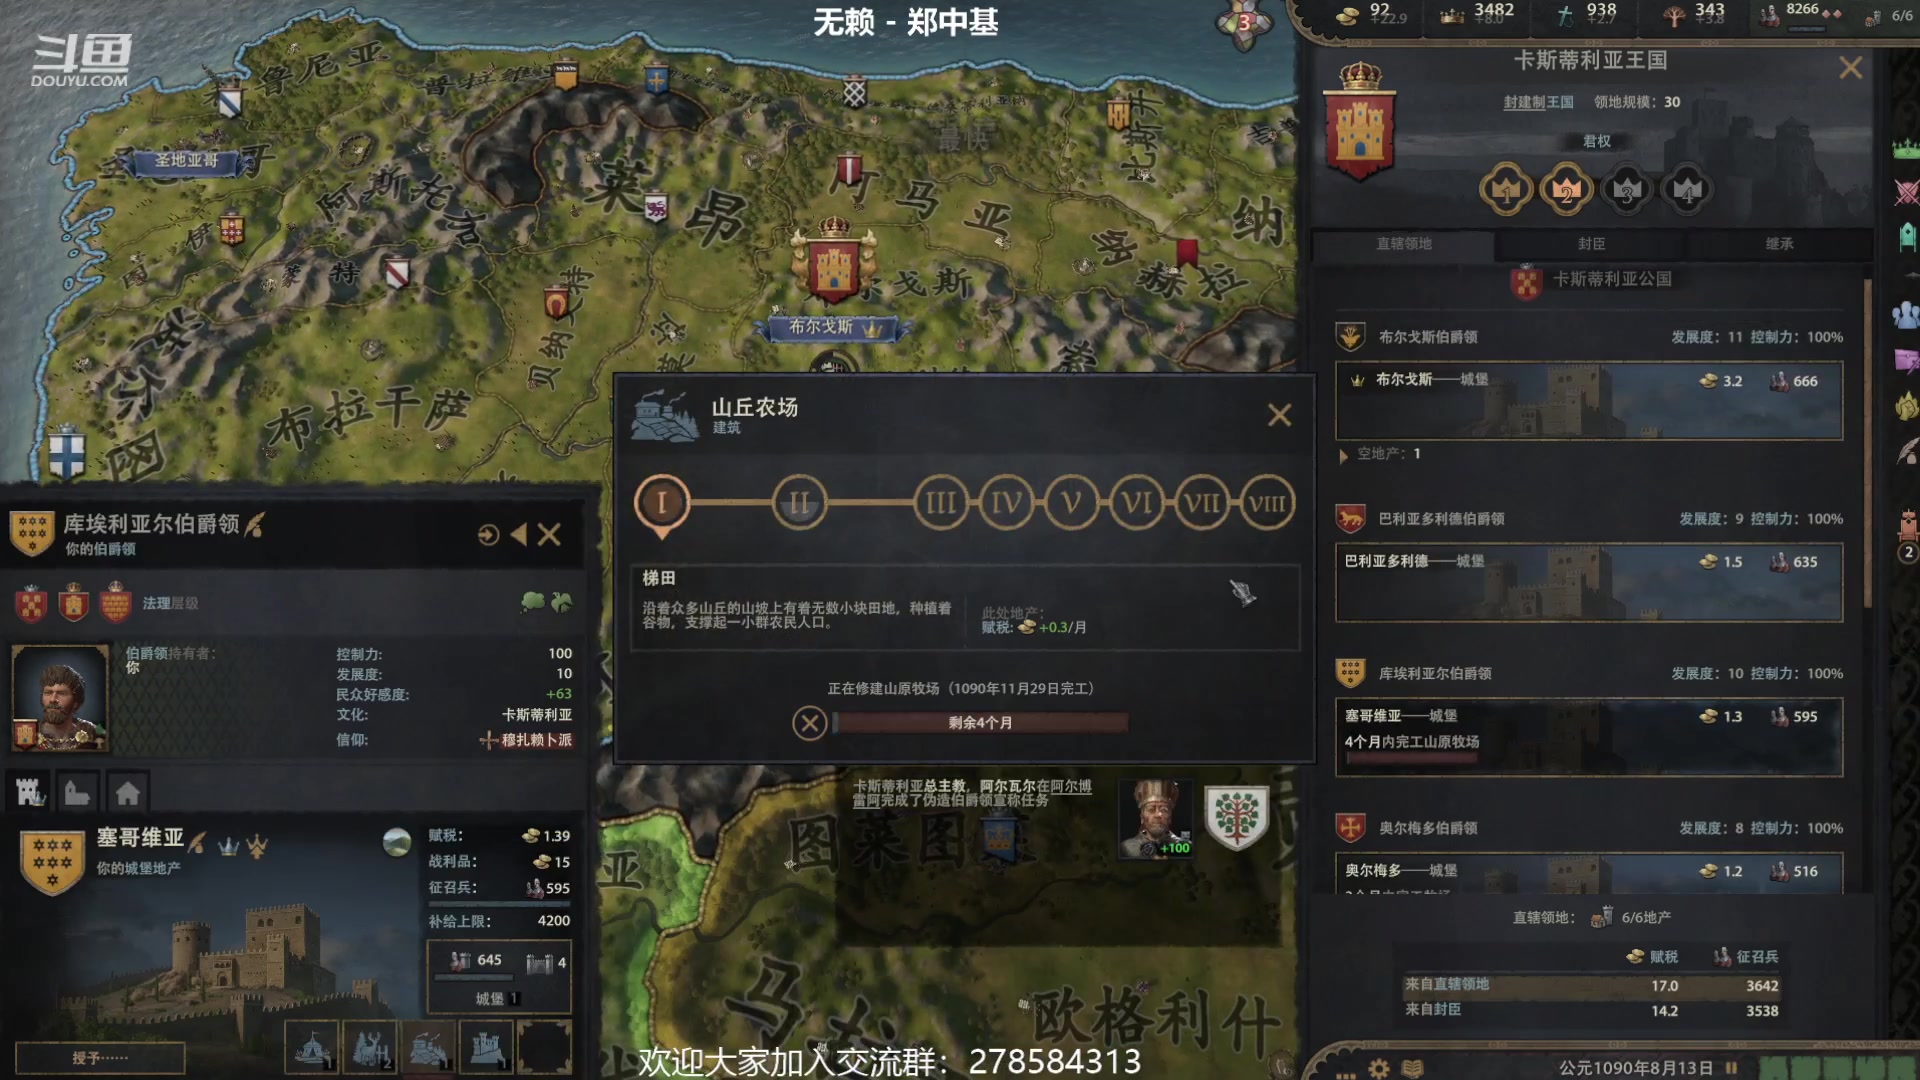Go back with the county panel arrow
The height and width of the screenshot is (1080, 1920).
click(518, 535)
